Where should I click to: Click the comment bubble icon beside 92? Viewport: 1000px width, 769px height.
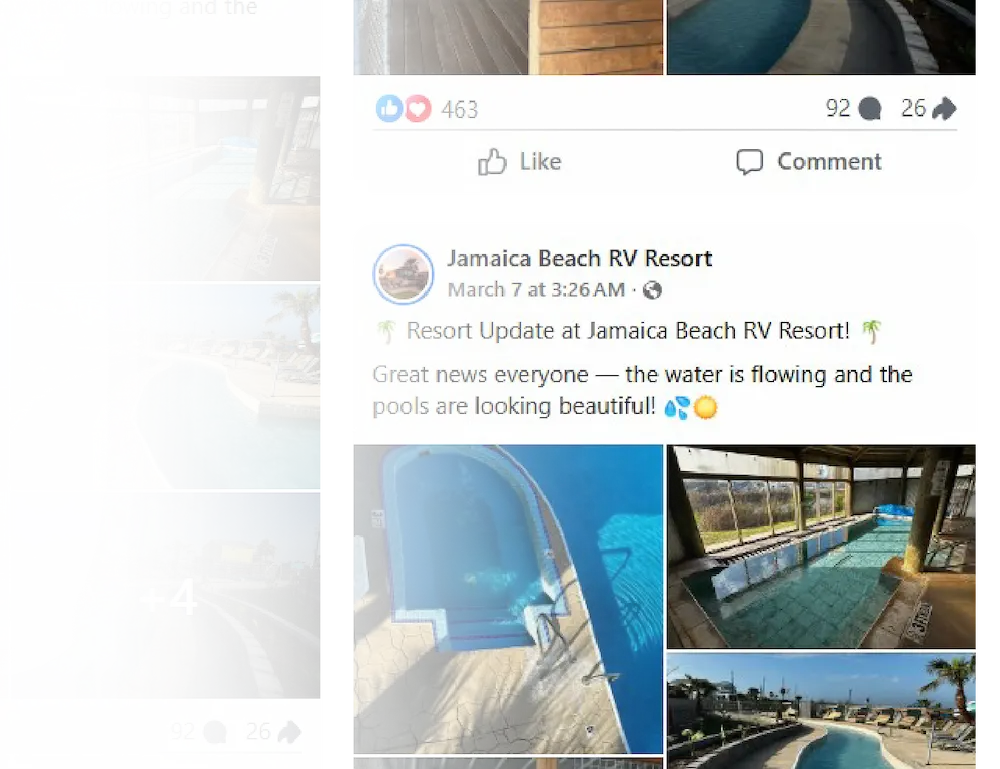[x=870, y=109]
